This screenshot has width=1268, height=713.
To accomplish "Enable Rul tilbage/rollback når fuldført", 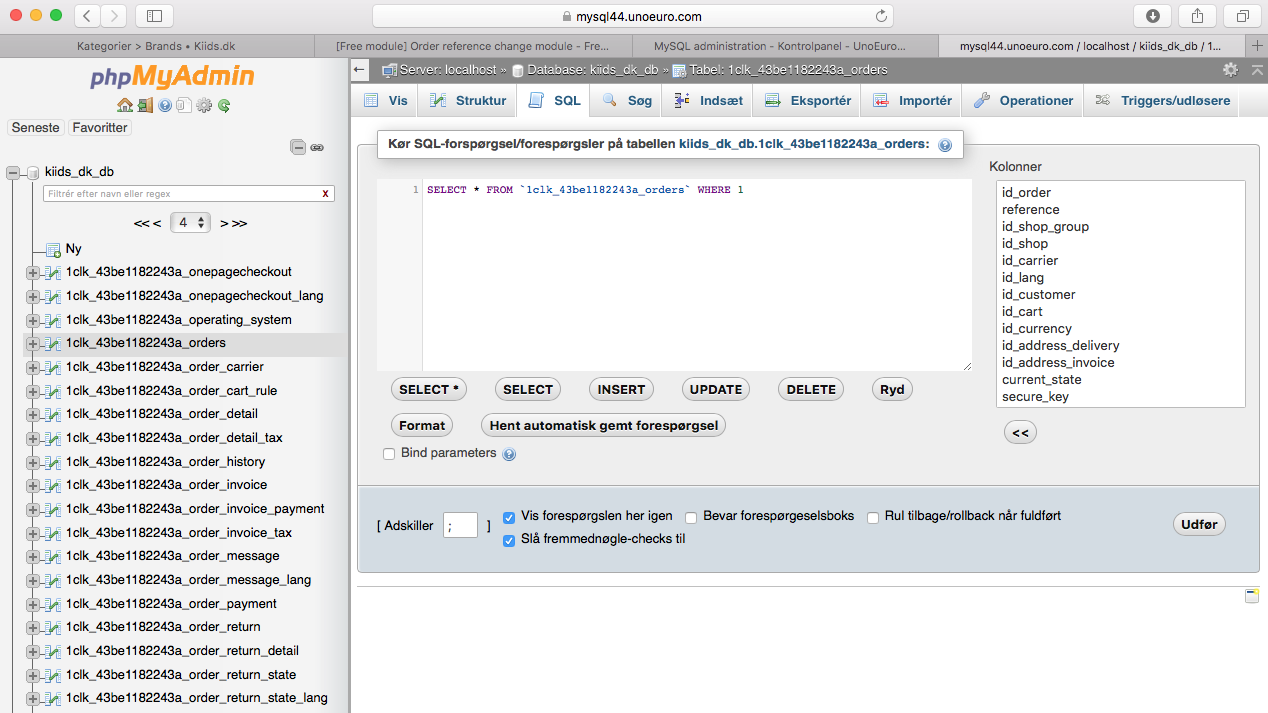I will click(x=873, y=517).
